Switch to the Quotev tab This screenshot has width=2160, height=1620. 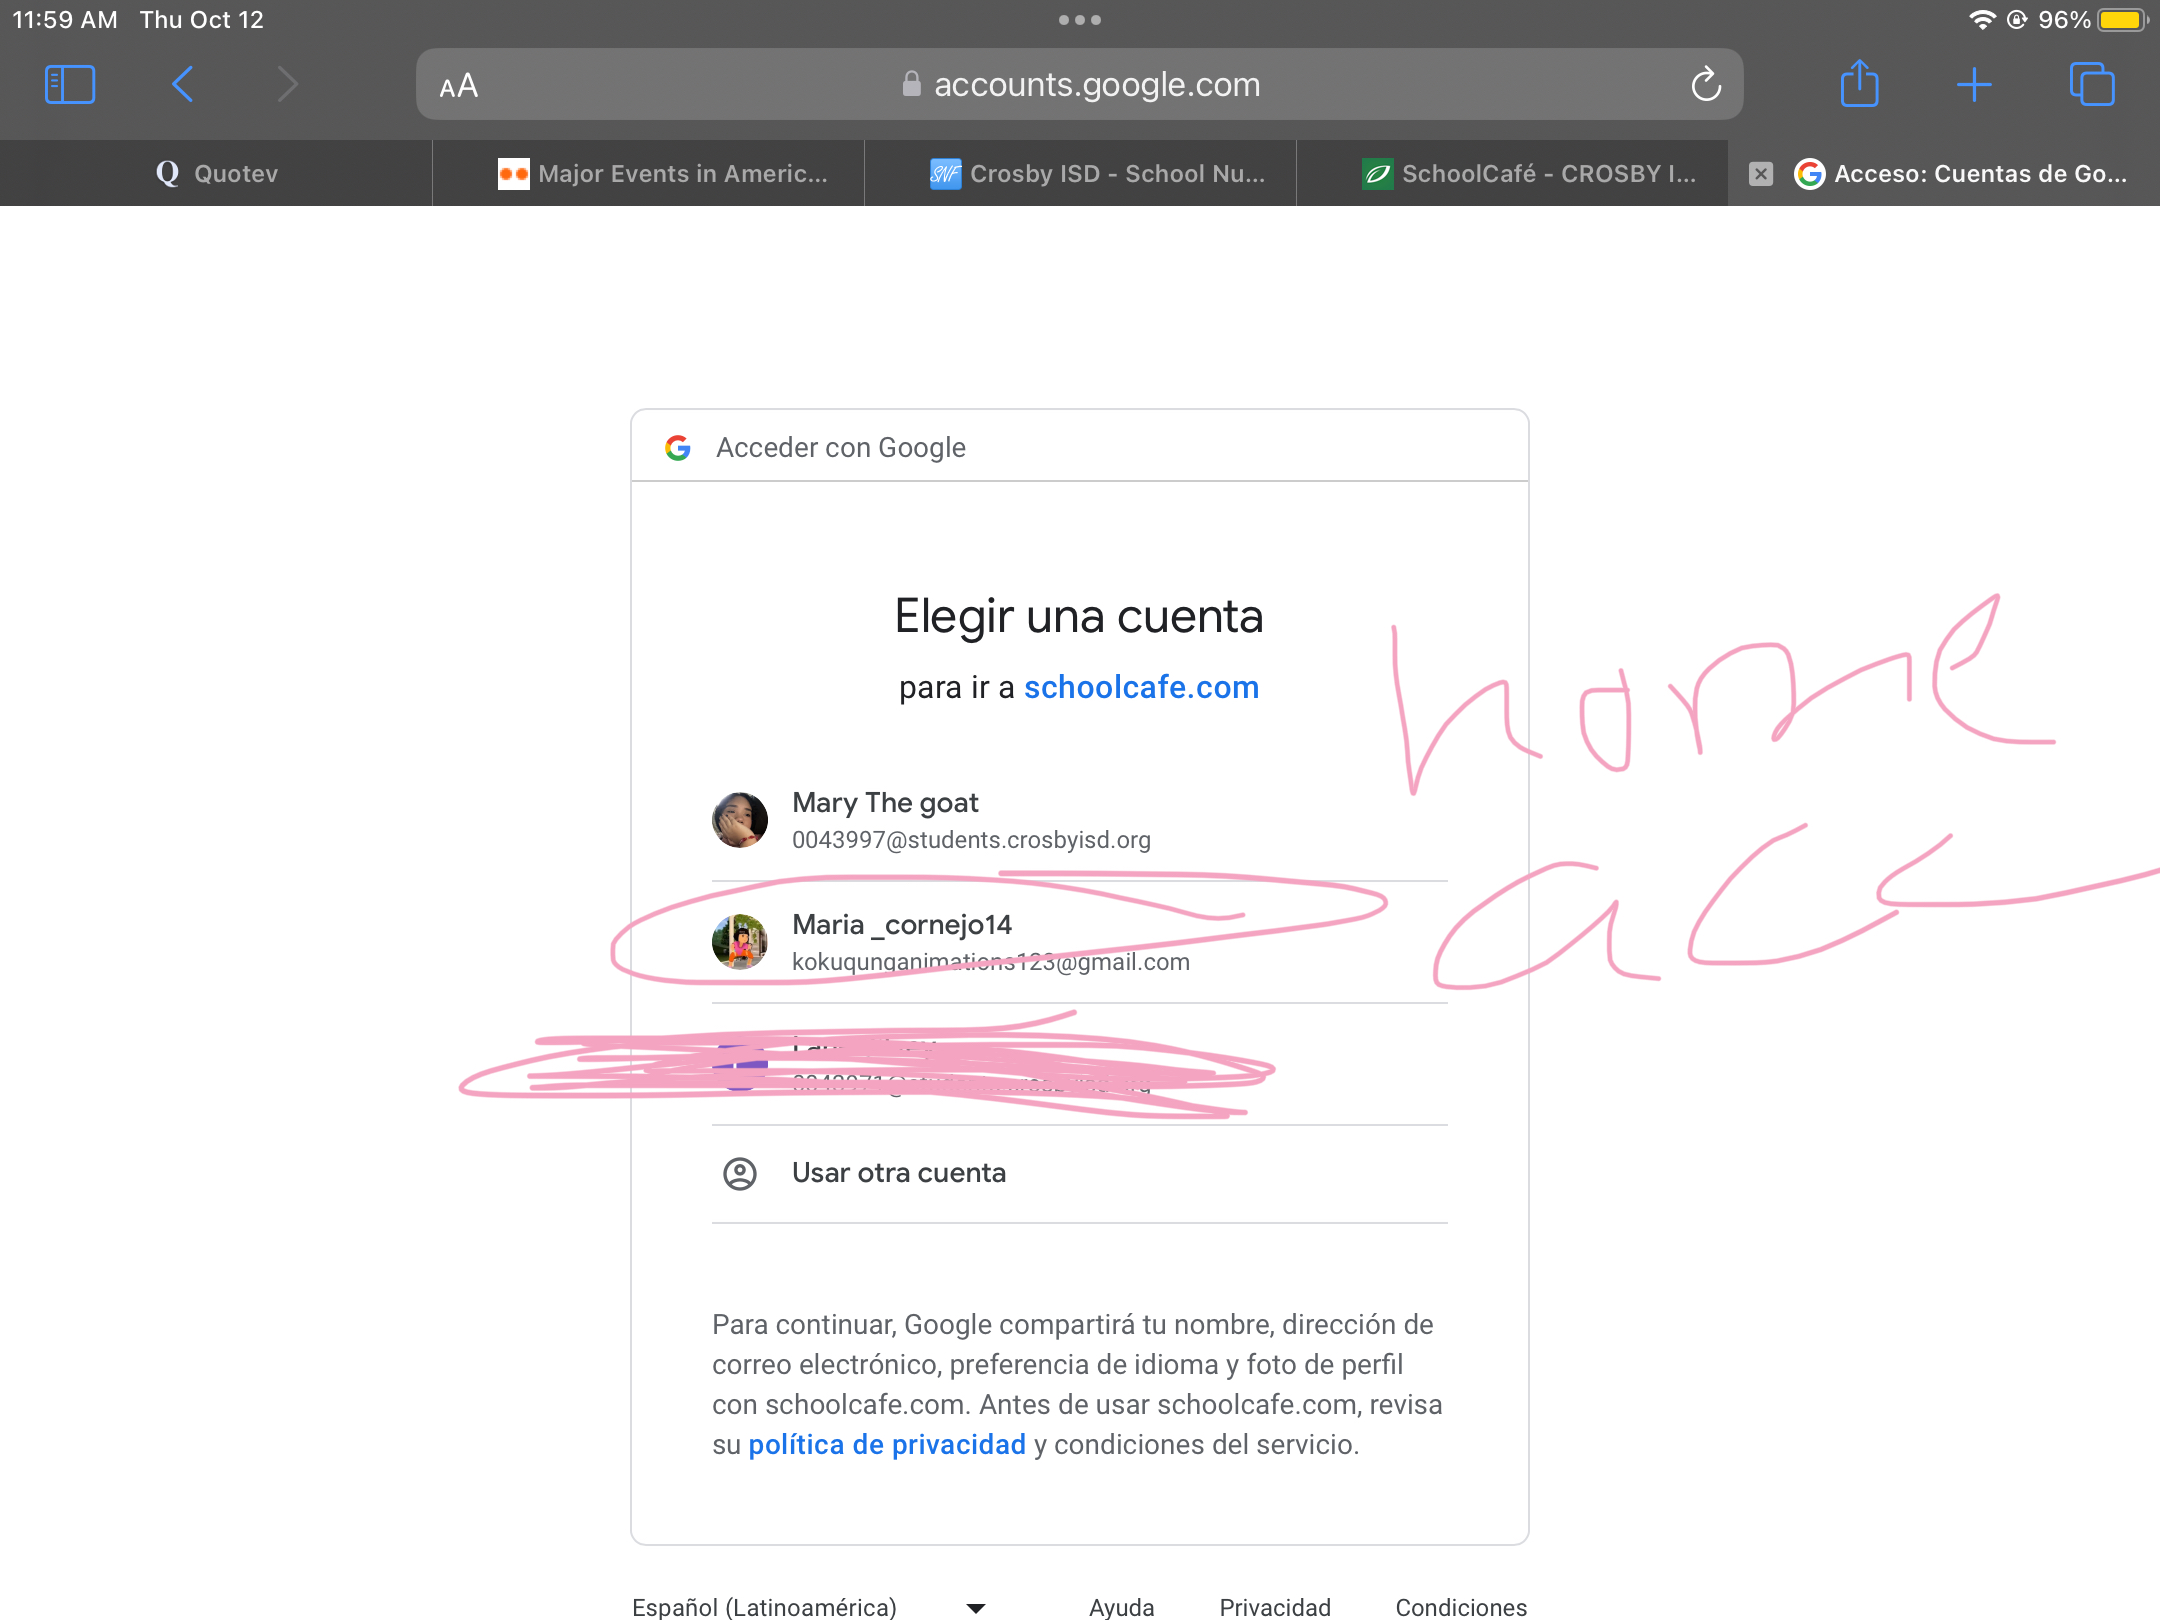click(x=217, y=174)
